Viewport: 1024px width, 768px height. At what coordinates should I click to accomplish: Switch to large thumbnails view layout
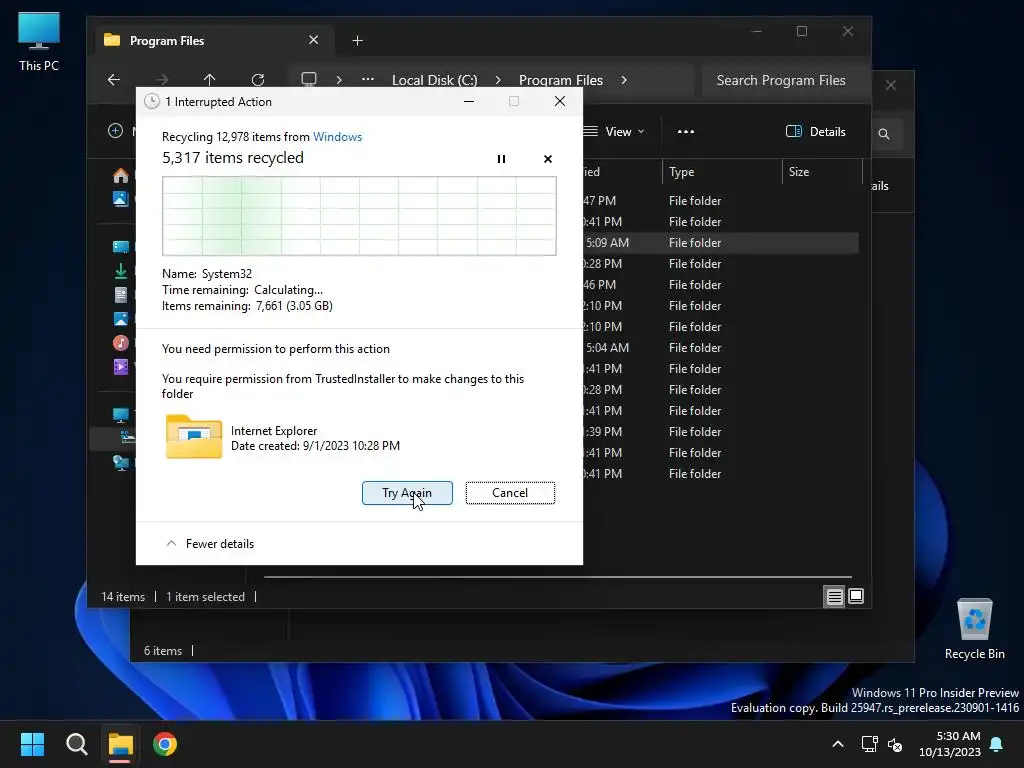click(856, 596)
